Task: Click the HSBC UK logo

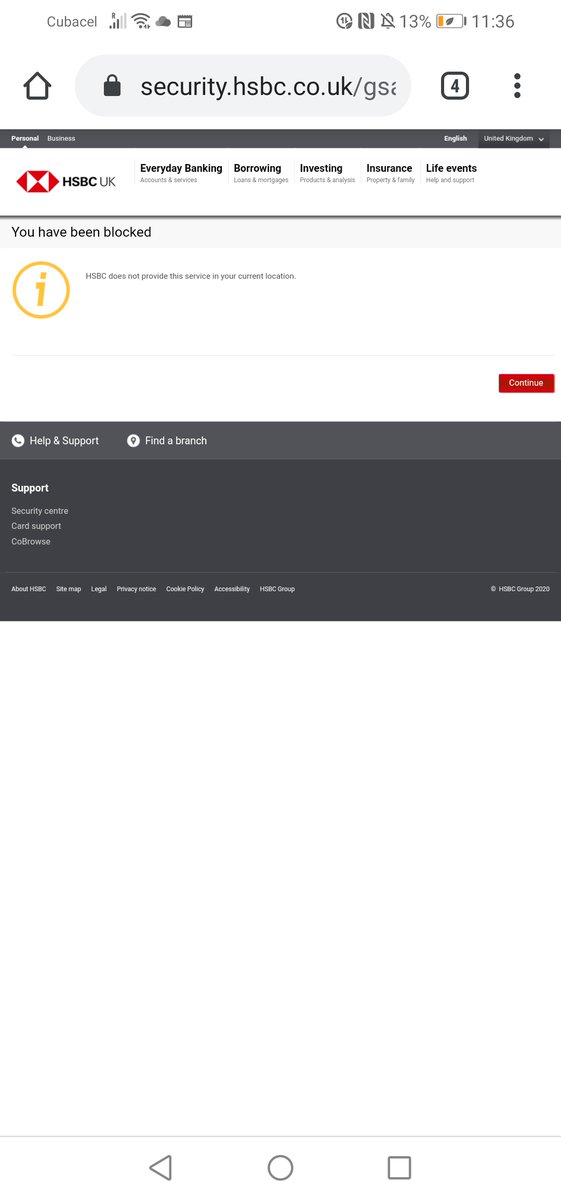Action: [x=66, y=181]
